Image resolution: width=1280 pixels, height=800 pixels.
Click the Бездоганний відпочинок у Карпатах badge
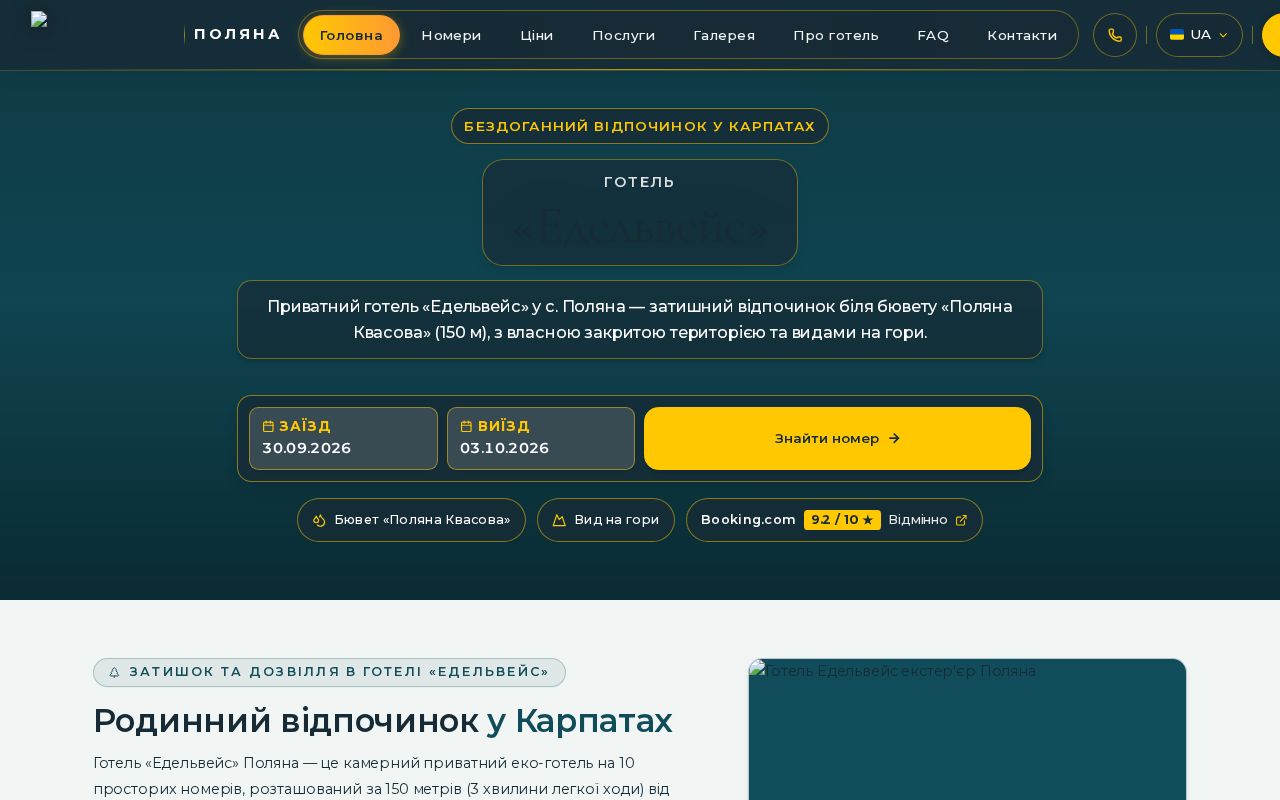(640, 126)
